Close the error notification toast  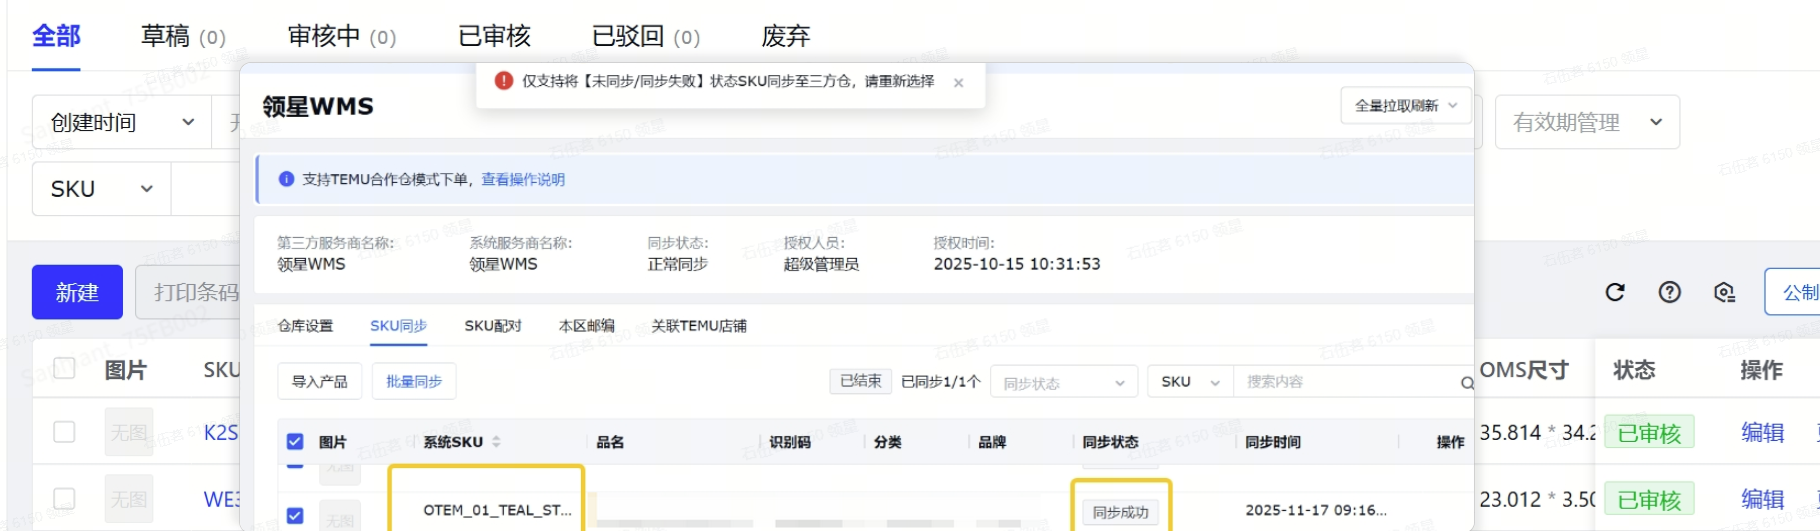click(958, 83)
